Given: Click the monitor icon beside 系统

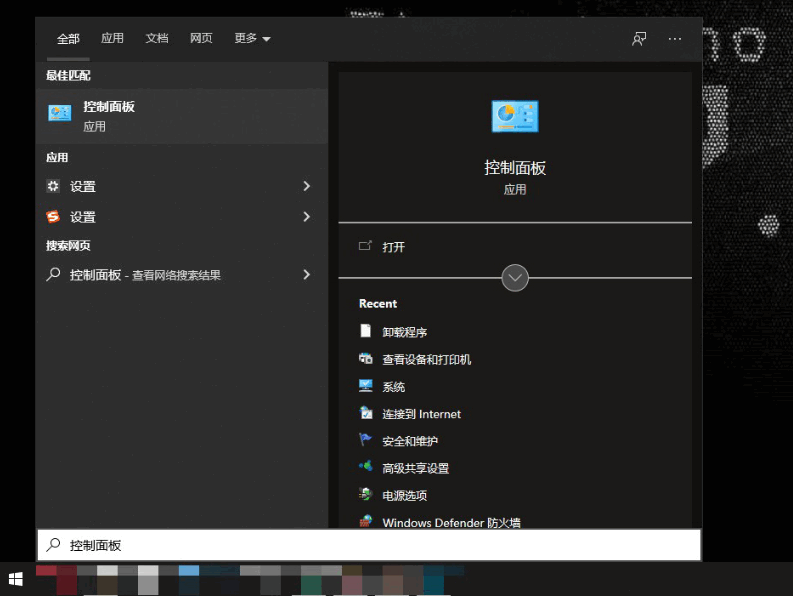Looking at the screenshot, I should [365, 386].
